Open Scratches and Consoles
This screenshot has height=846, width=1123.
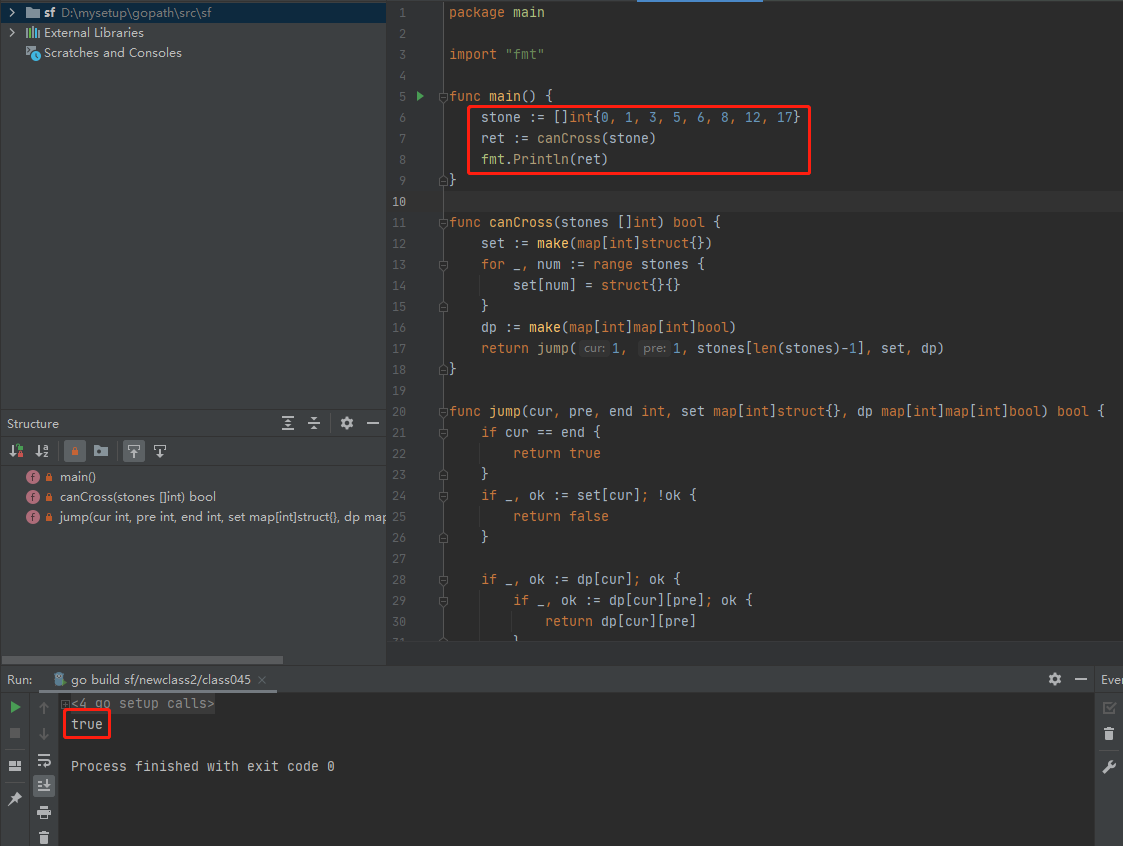click(x=112, y=53)
